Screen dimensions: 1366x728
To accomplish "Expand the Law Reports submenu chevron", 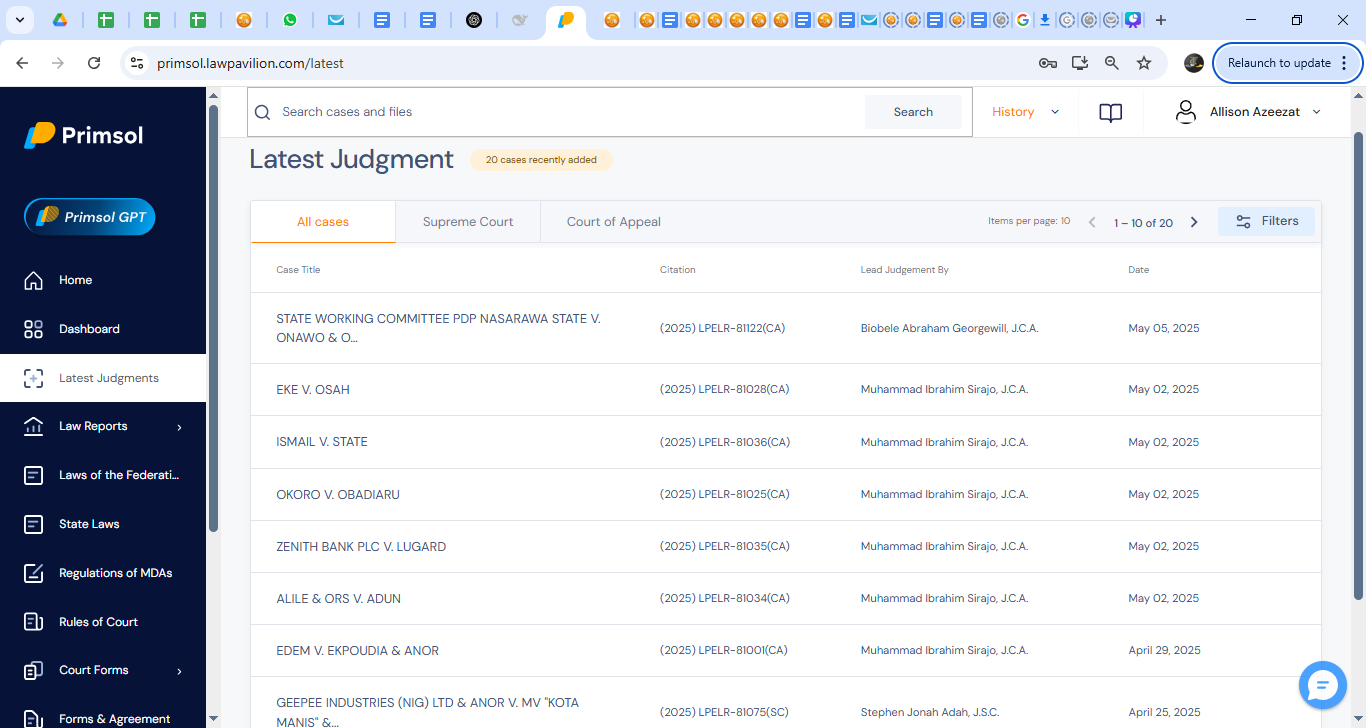I will click(x=180, y=427).
